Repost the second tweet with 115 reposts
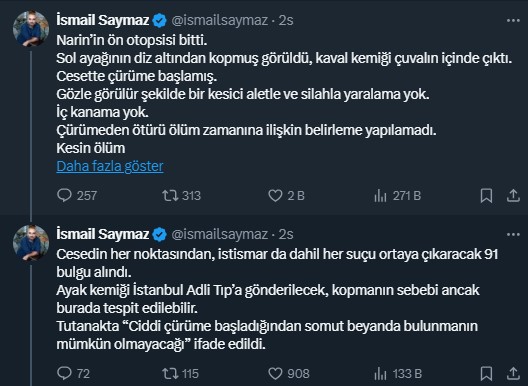Screen dimensions: 528x386 [x=180, y=373]
